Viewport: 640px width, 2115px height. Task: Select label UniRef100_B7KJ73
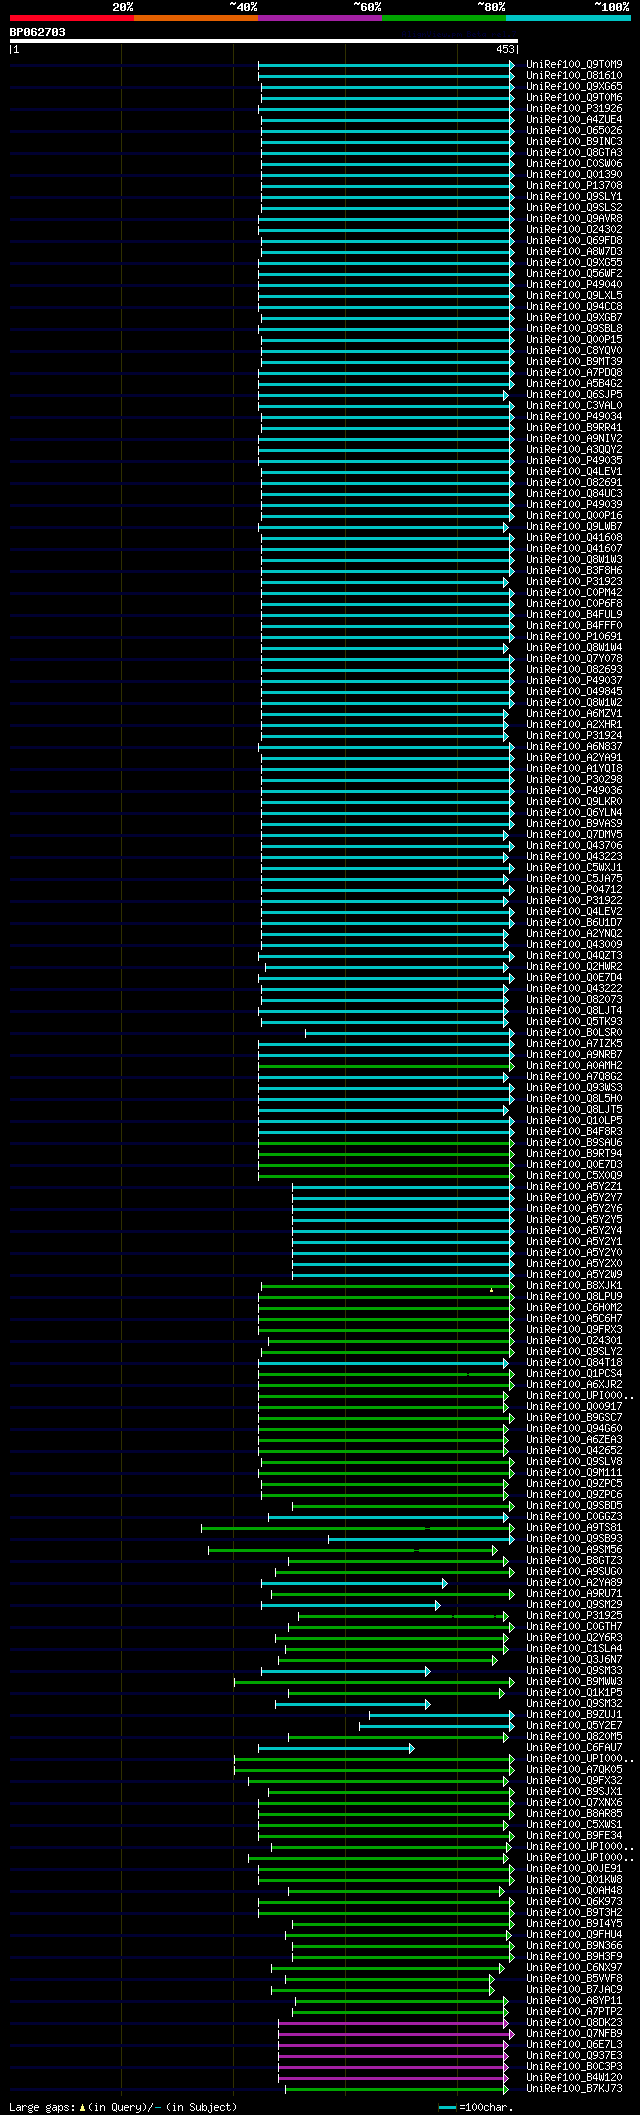point(574,2088)
